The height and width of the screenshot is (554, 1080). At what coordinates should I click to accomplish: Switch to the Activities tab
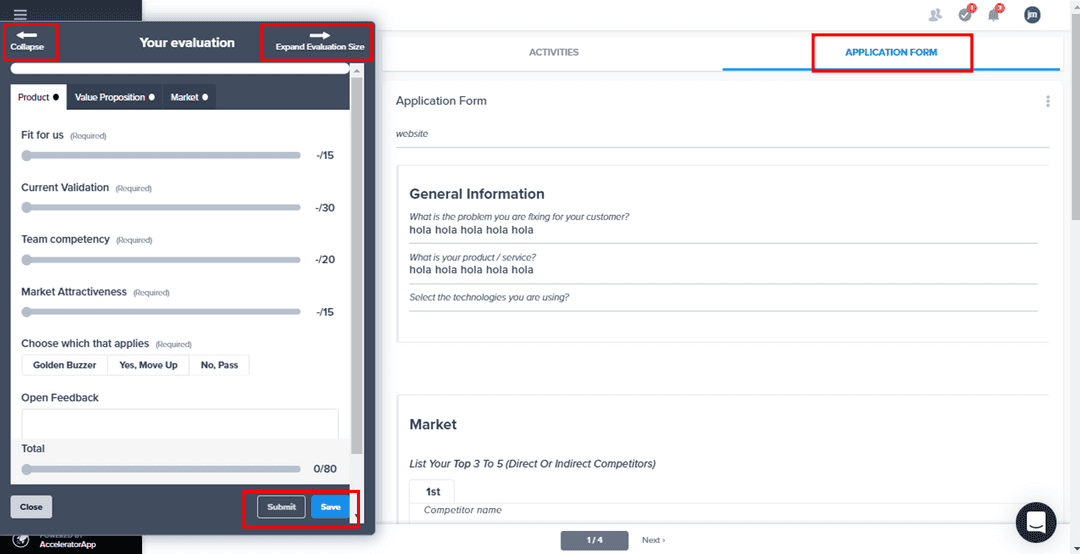tap(553, 52)
